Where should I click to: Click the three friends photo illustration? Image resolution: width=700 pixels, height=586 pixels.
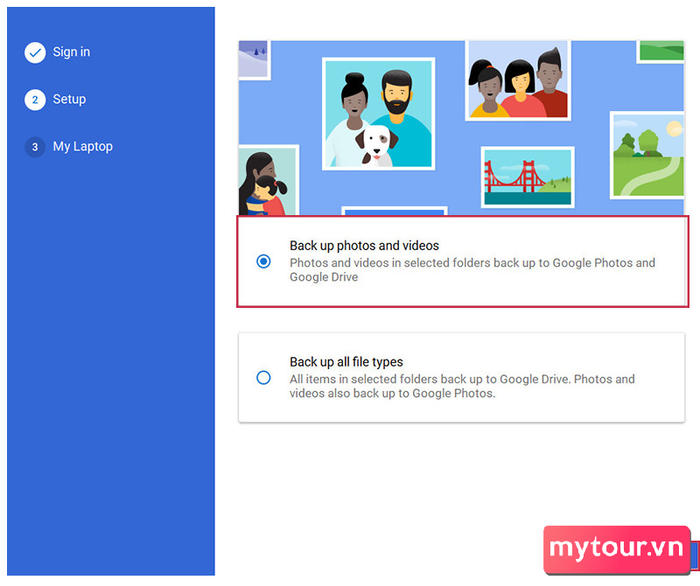point(518,81)
